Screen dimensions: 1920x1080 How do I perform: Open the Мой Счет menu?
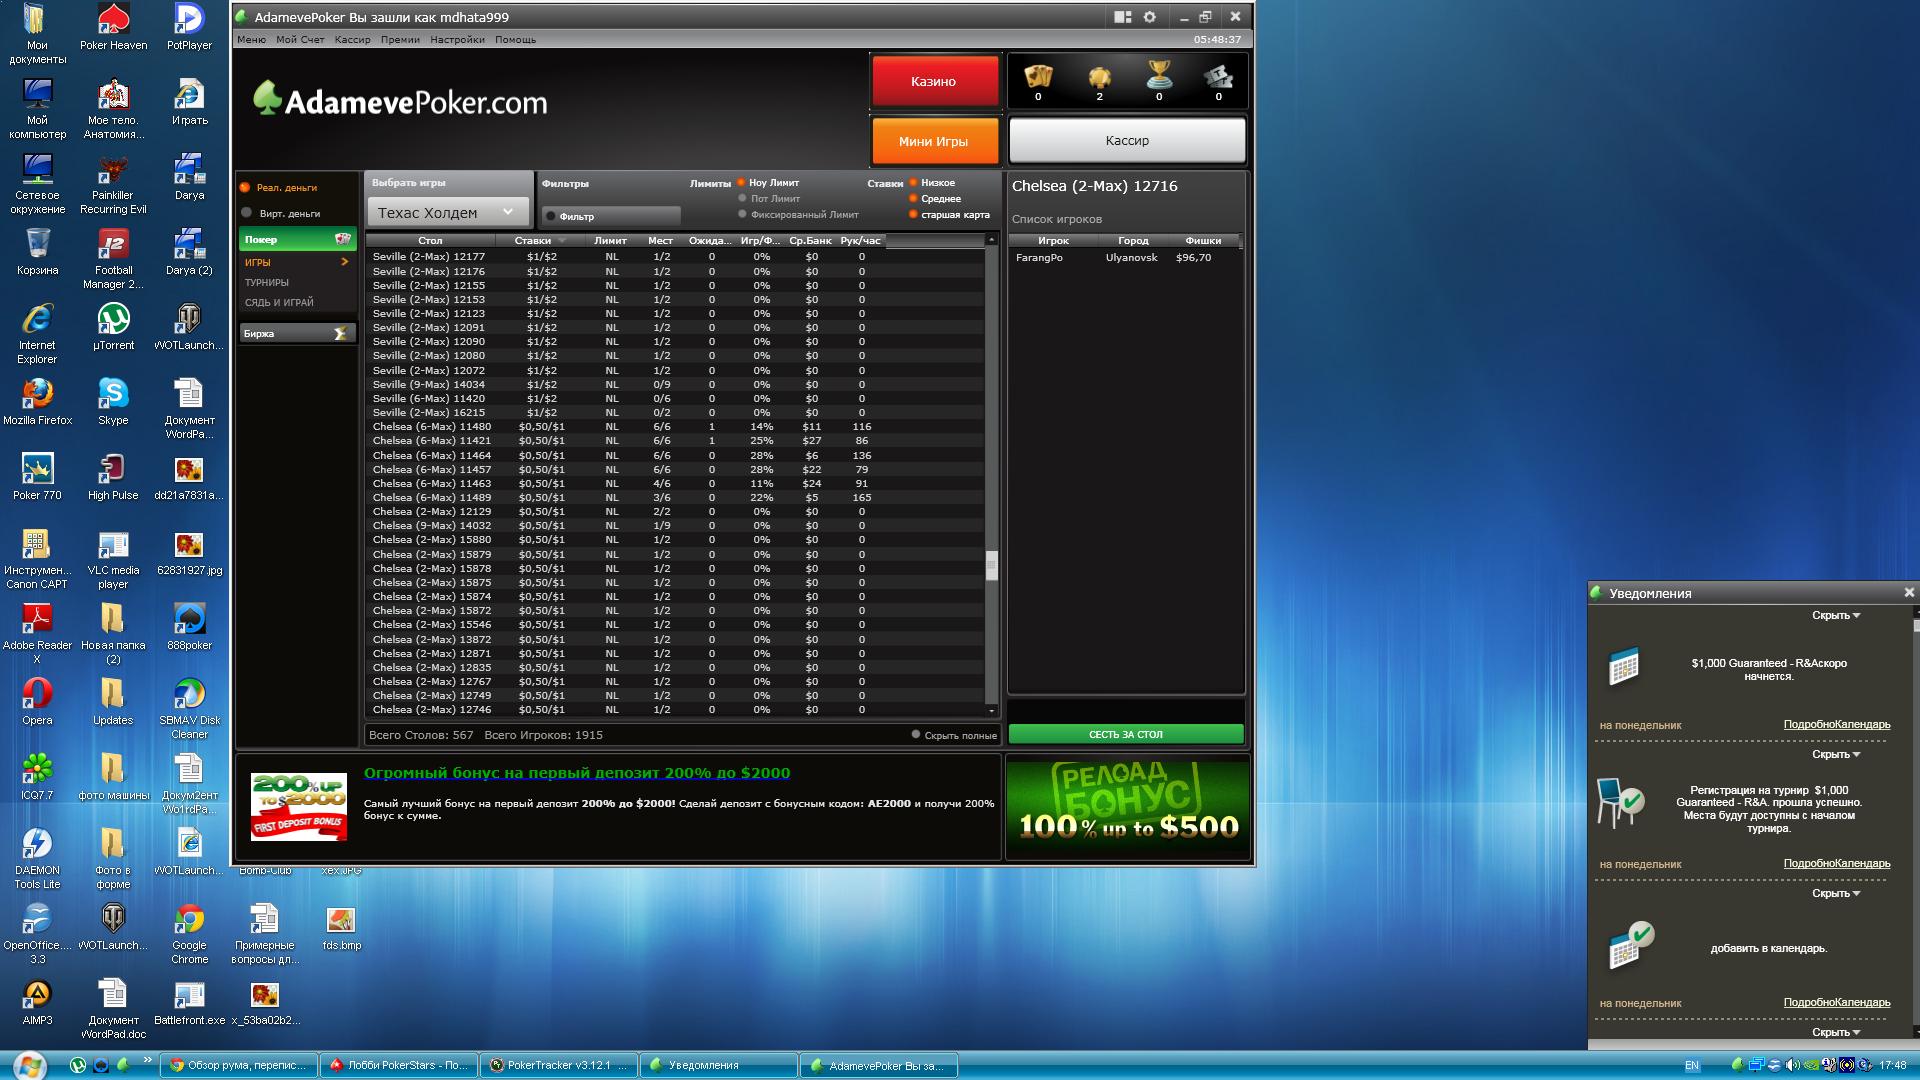300,40
